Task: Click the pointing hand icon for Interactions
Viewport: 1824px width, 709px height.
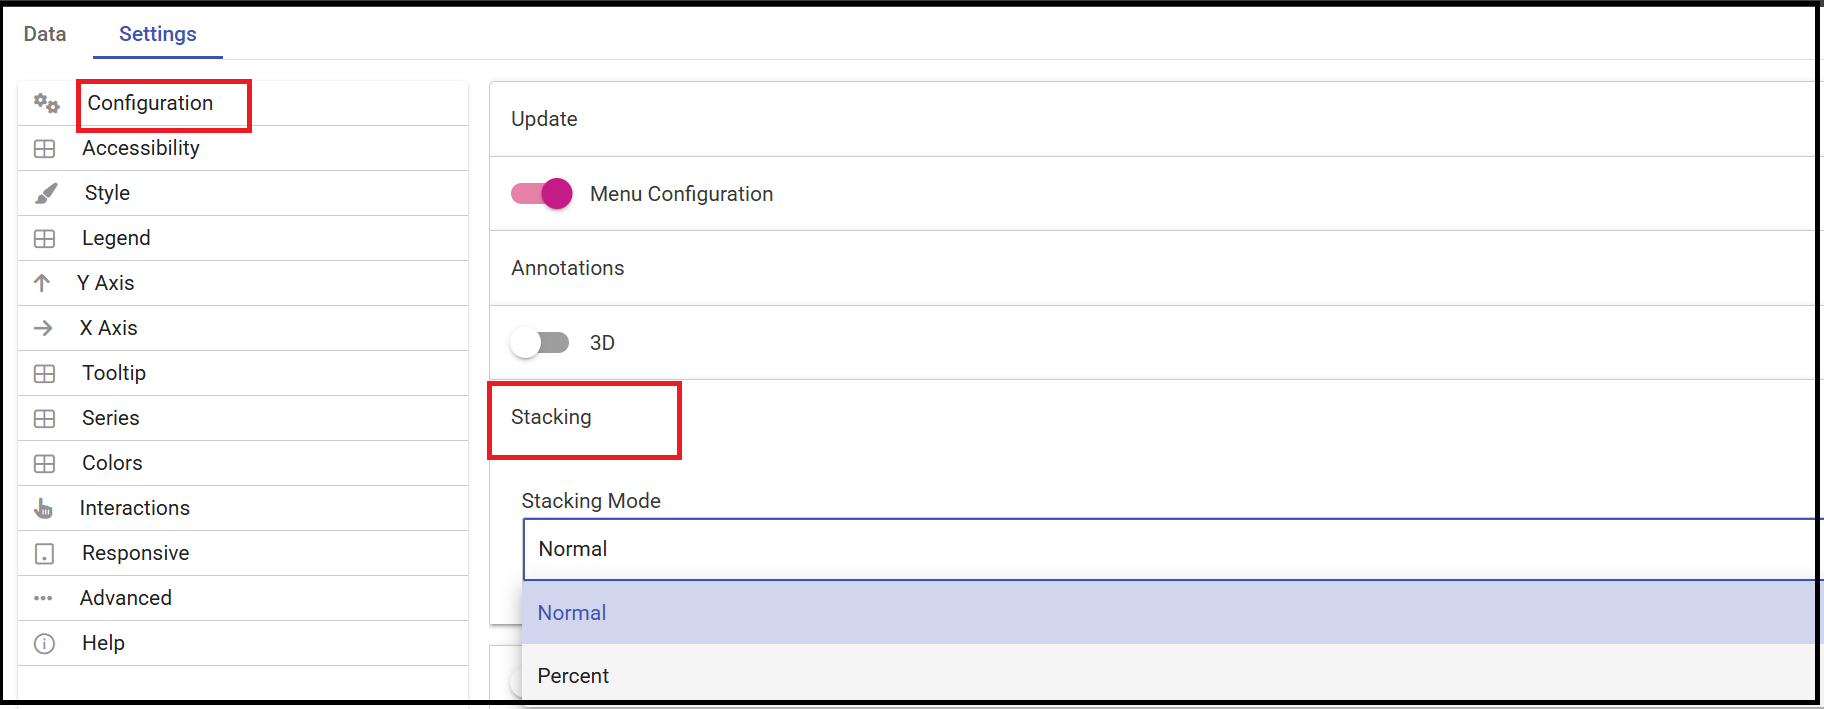Action: pos(43,508)
